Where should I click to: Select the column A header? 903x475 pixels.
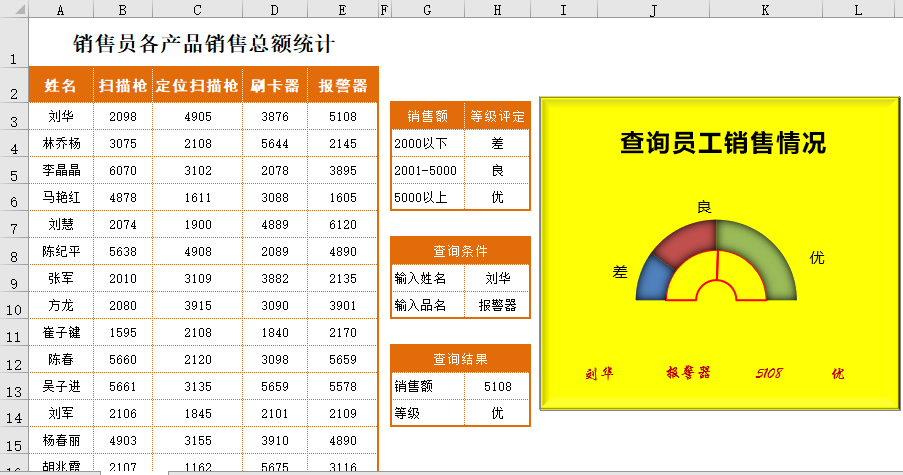coord(61,9)
